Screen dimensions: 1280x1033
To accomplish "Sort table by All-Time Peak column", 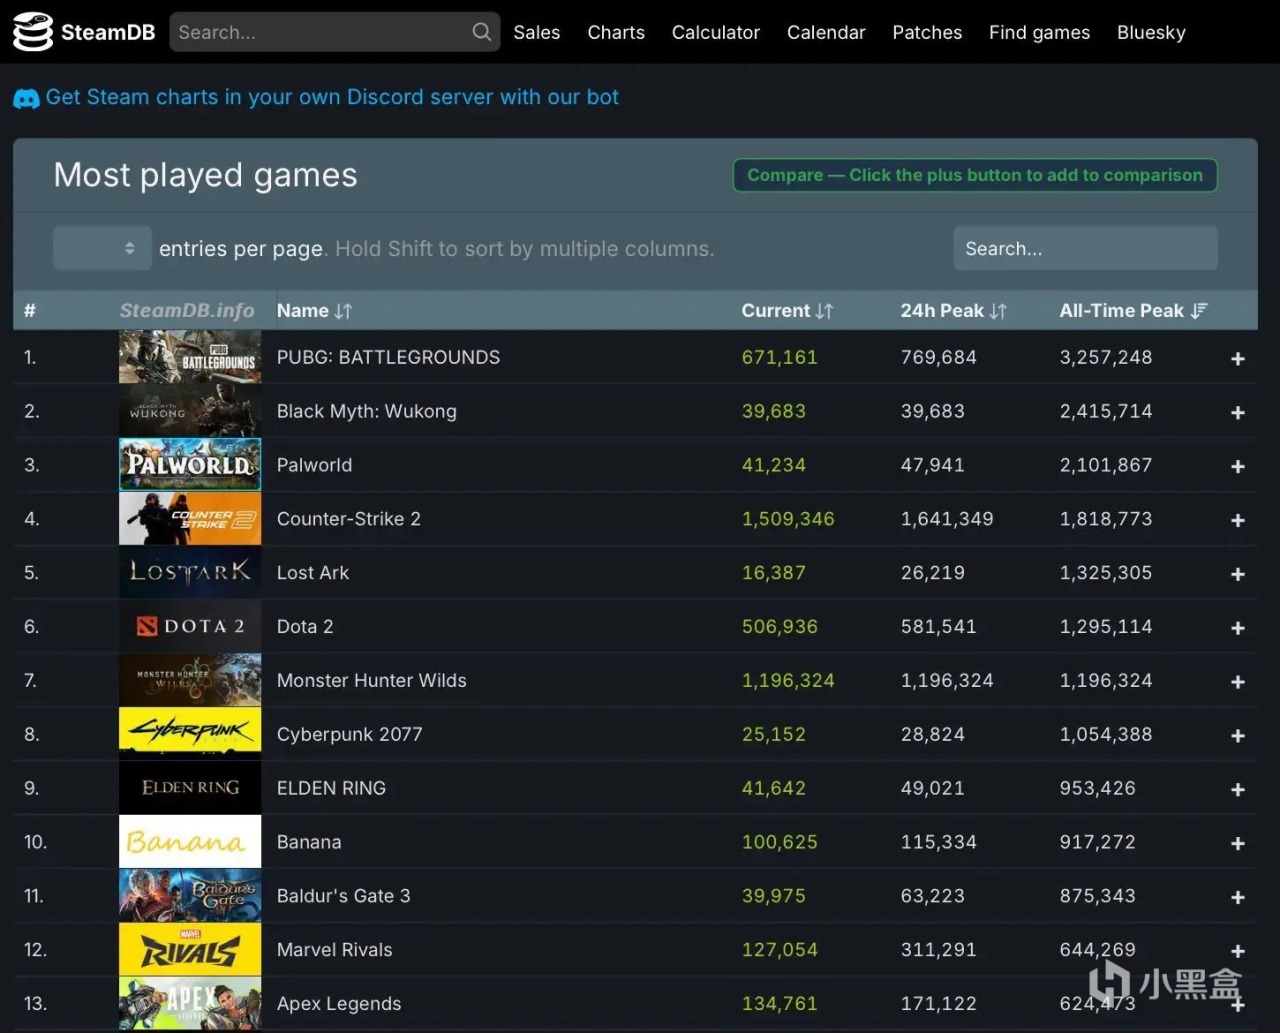I will click(x=1133, y=311).
